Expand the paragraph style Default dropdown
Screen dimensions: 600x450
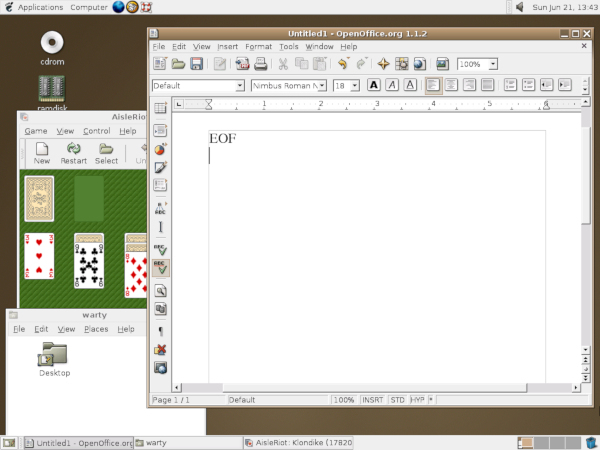click(x=240, y=85)
